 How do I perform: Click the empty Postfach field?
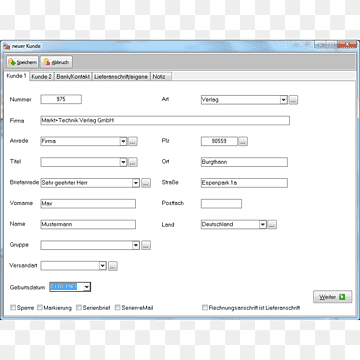pyautogui.click(x=221, y=204)
